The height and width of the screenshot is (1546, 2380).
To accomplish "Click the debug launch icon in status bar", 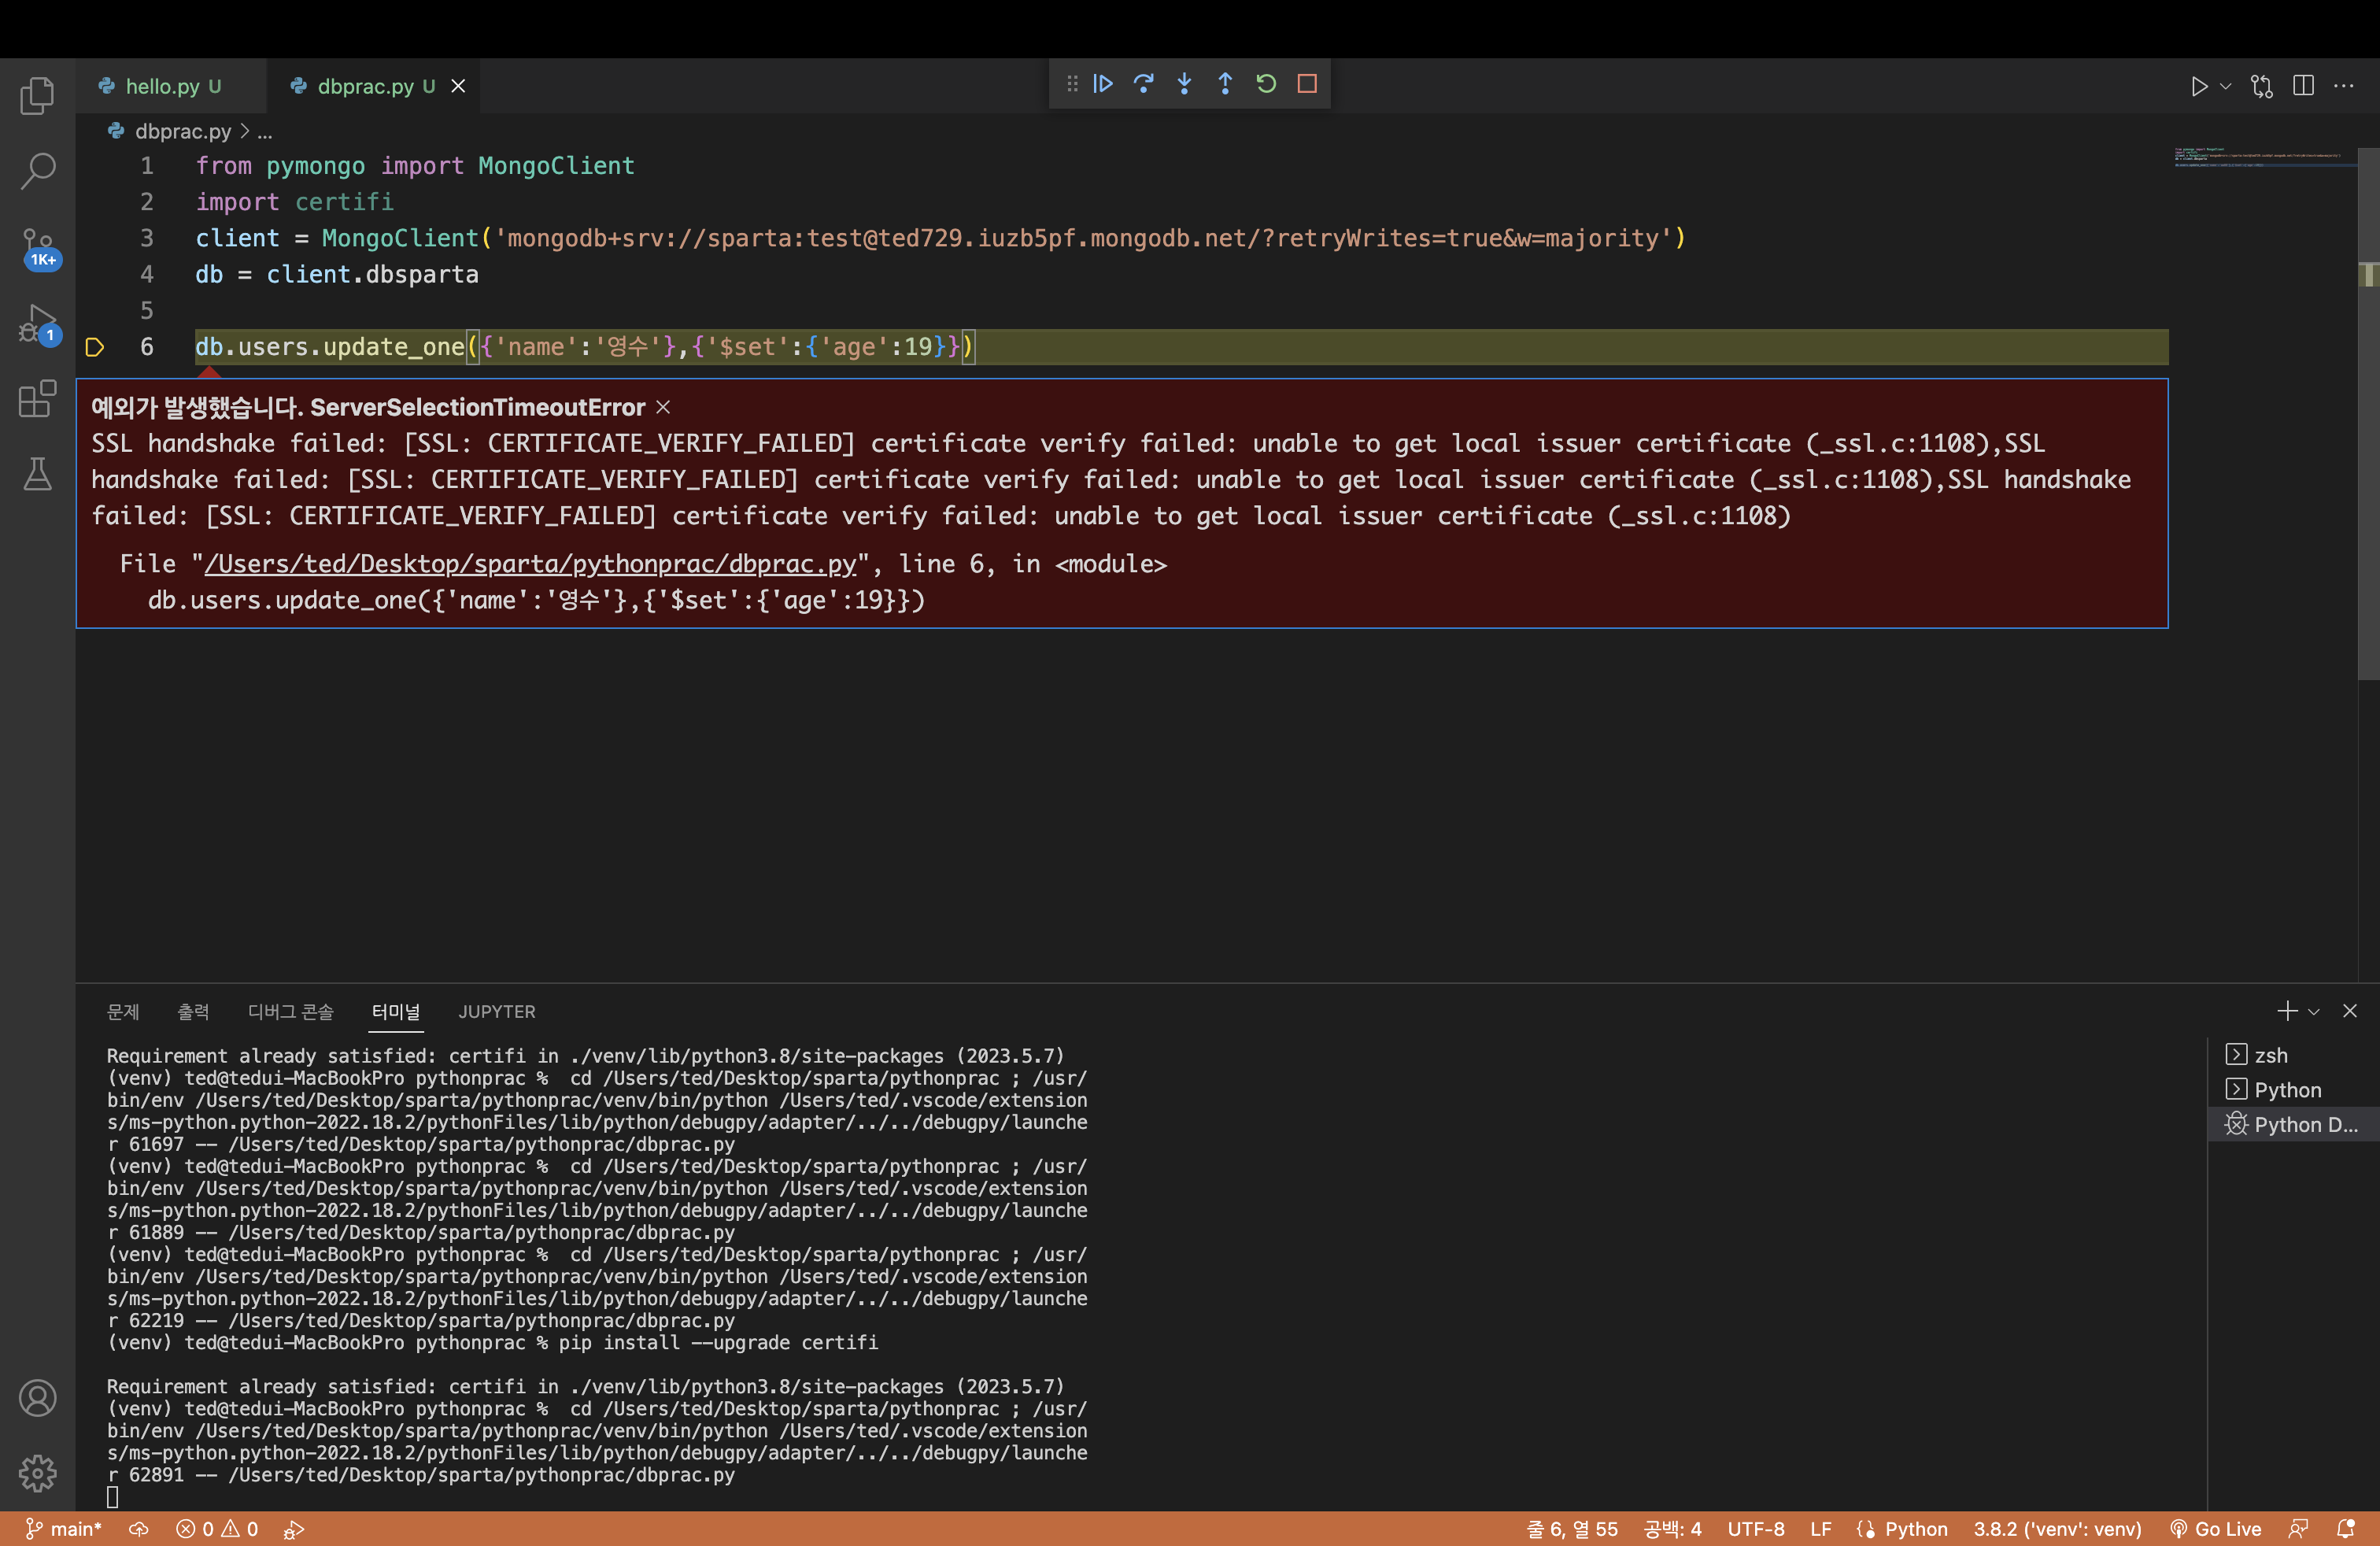I will [294, 1529].
